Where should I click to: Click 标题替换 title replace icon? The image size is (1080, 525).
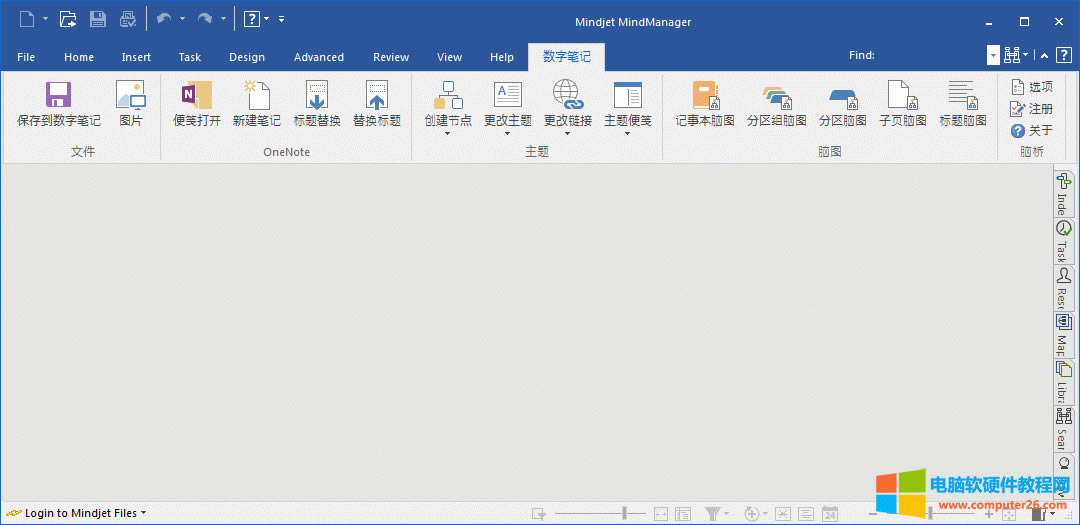pos(317,96)
